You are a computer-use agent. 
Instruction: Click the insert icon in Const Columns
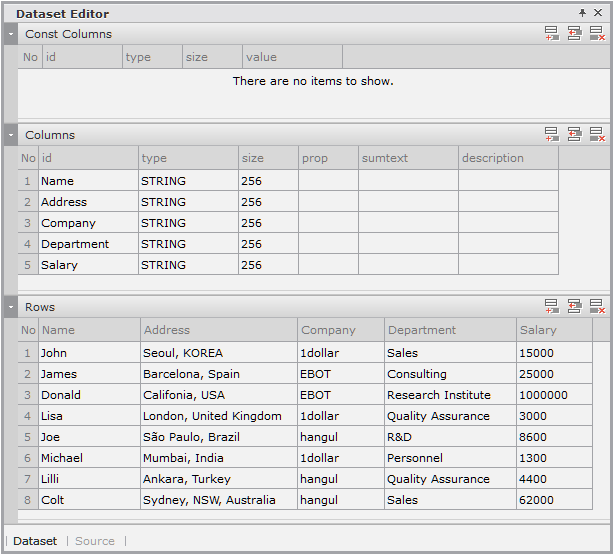pyautogui.click(x=574, y=34)
